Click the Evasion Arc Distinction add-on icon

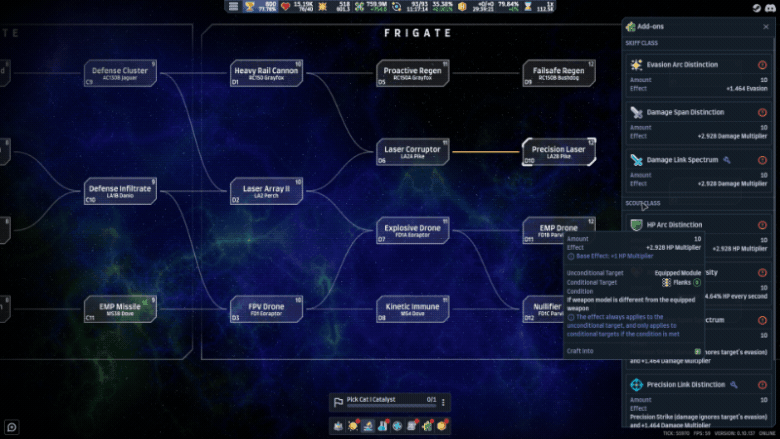[x=637, y=65]
